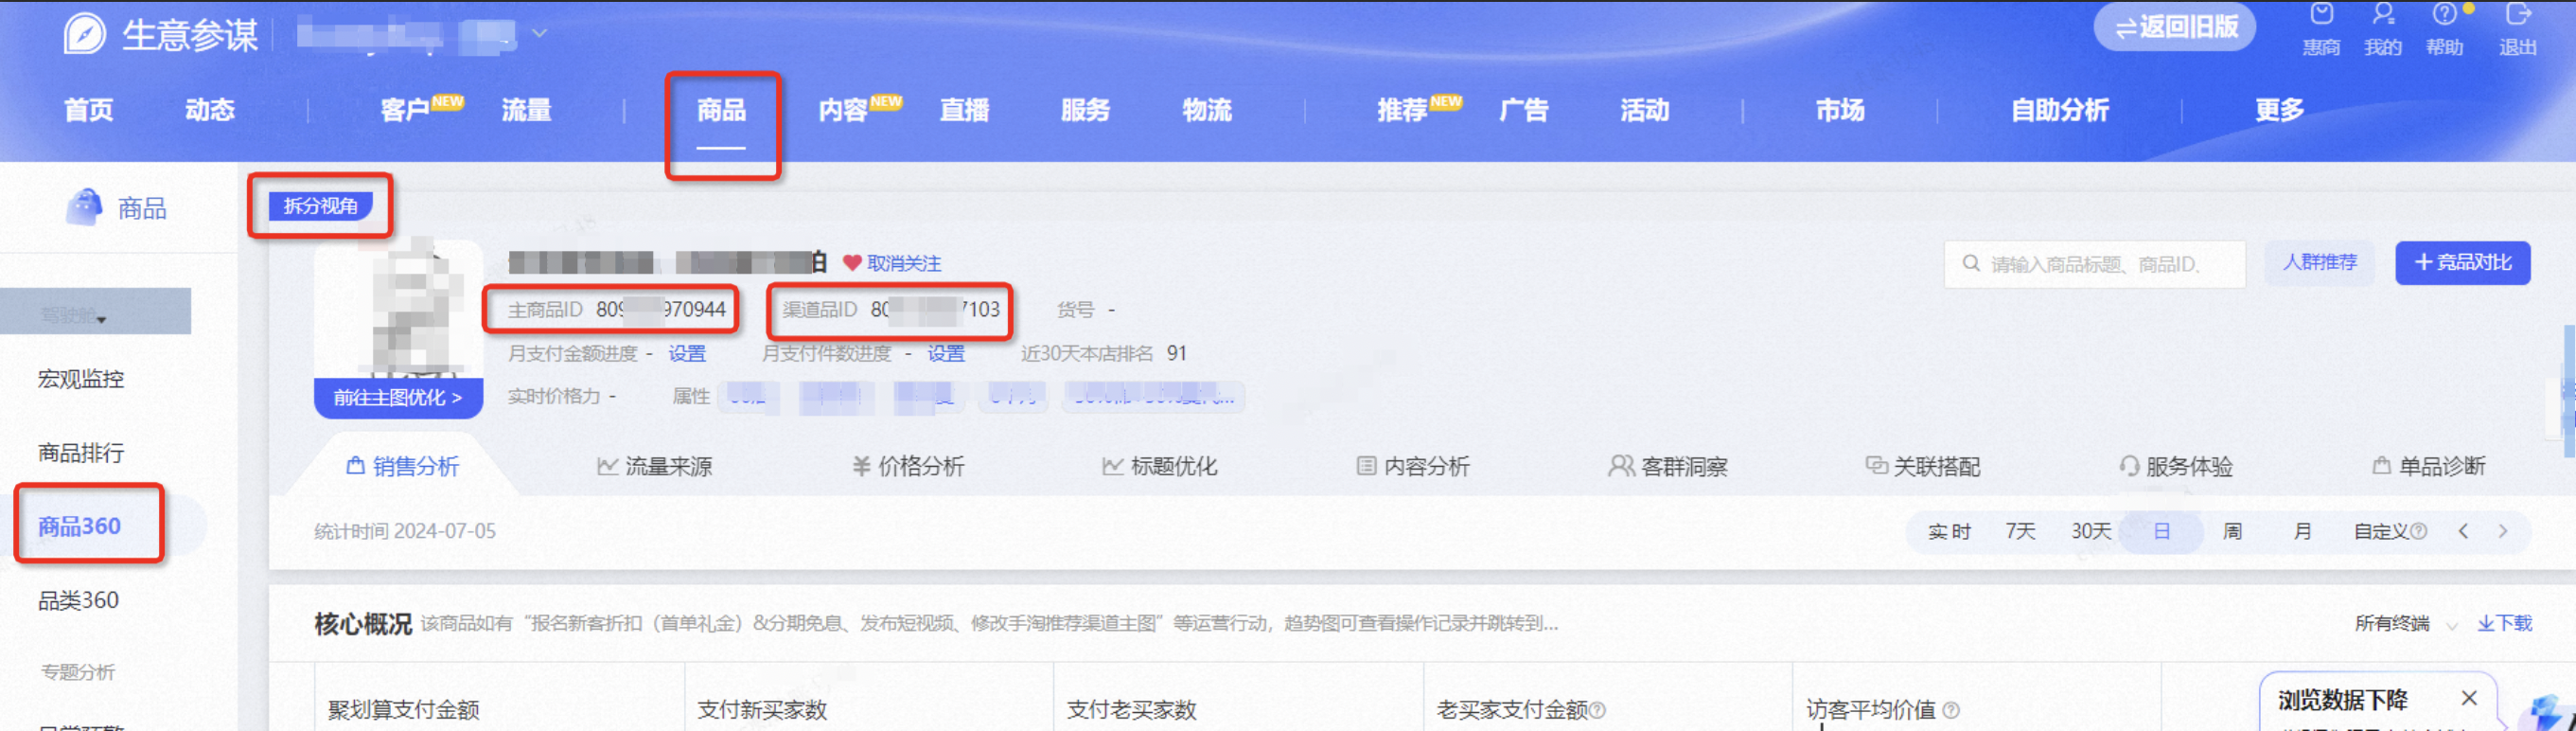
Task: Click the heart icon beside 取消关注
Action: 852,263
